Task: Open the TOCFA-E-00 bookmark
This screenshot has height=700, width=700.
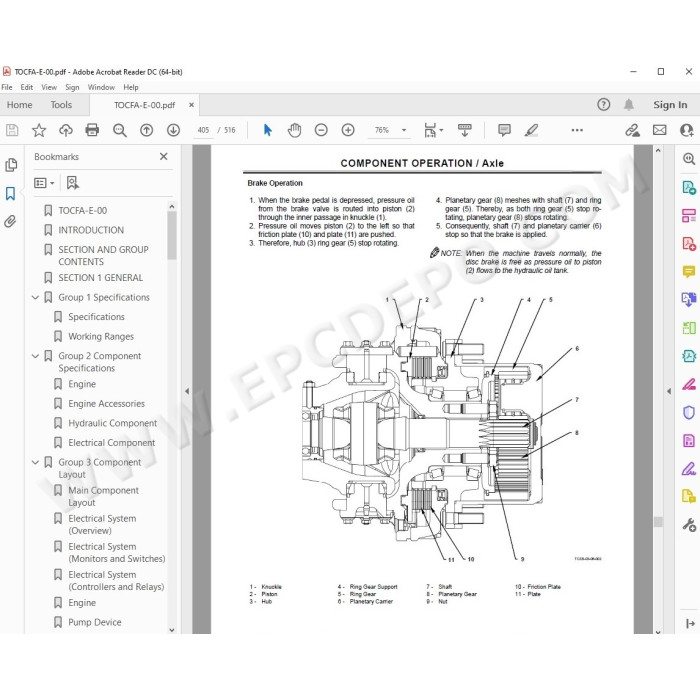Action: pos(83,211)
